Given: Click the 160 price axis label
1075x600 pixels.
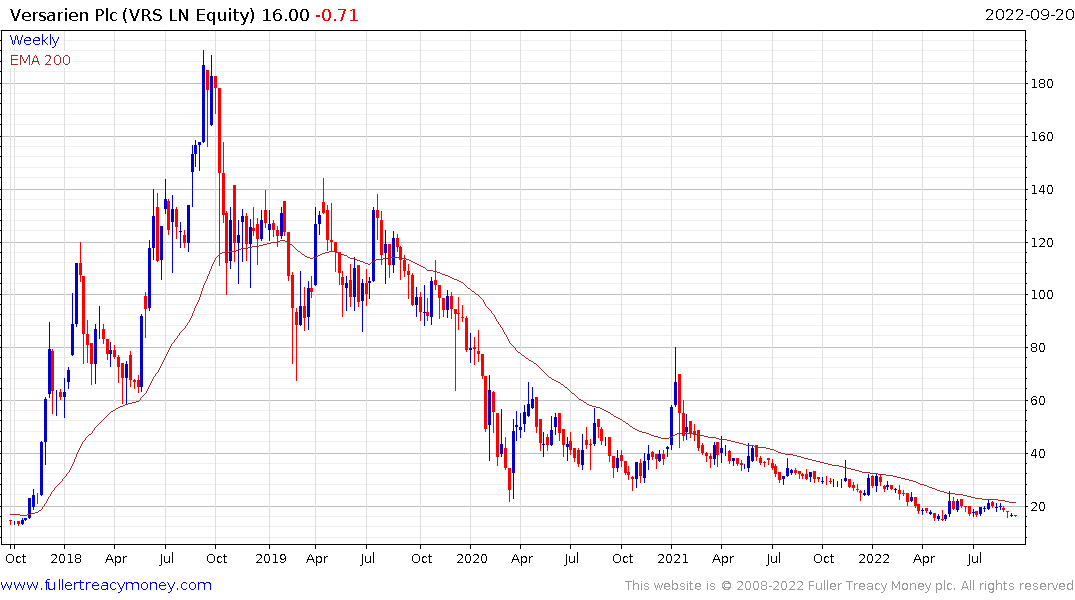Looking at the screenshot, I should 1042,136.
